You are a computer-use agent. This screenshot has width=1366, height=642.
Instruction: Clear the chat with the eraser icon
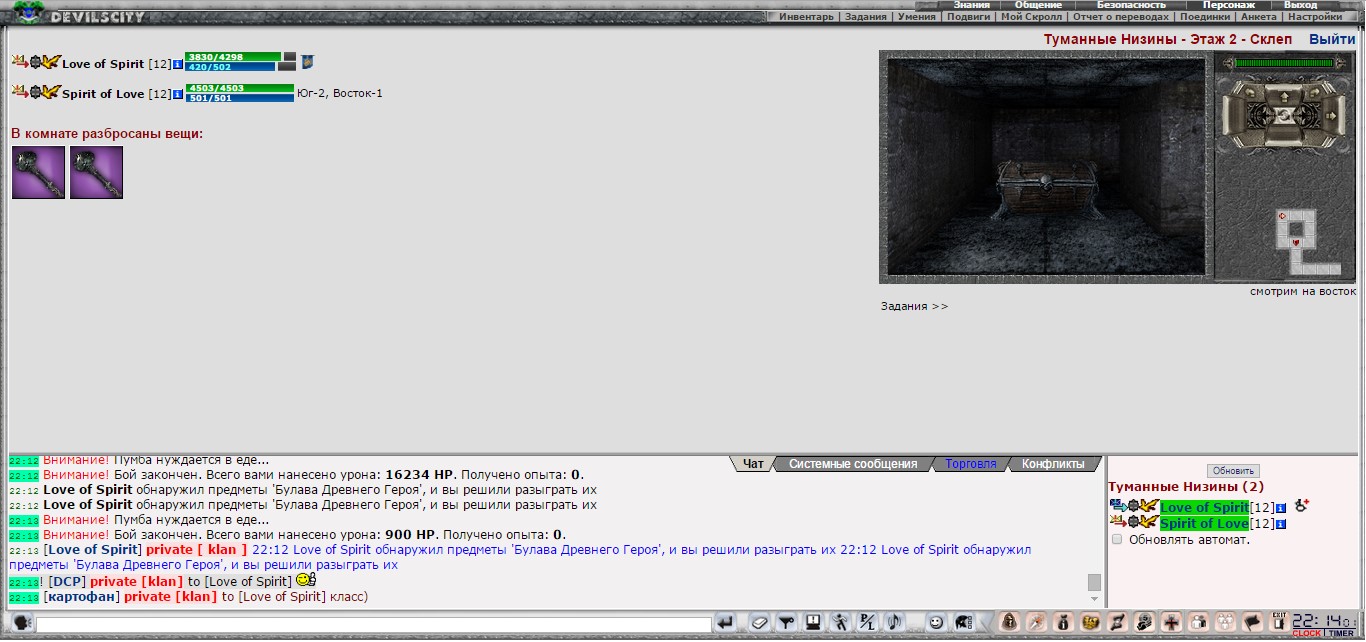click(758, 623)
